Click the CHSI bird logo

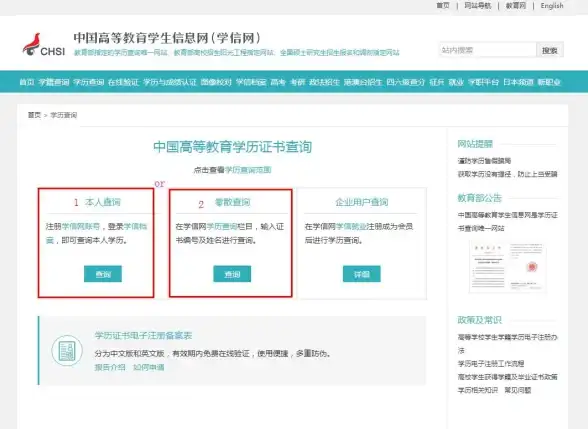coord(44,45)
